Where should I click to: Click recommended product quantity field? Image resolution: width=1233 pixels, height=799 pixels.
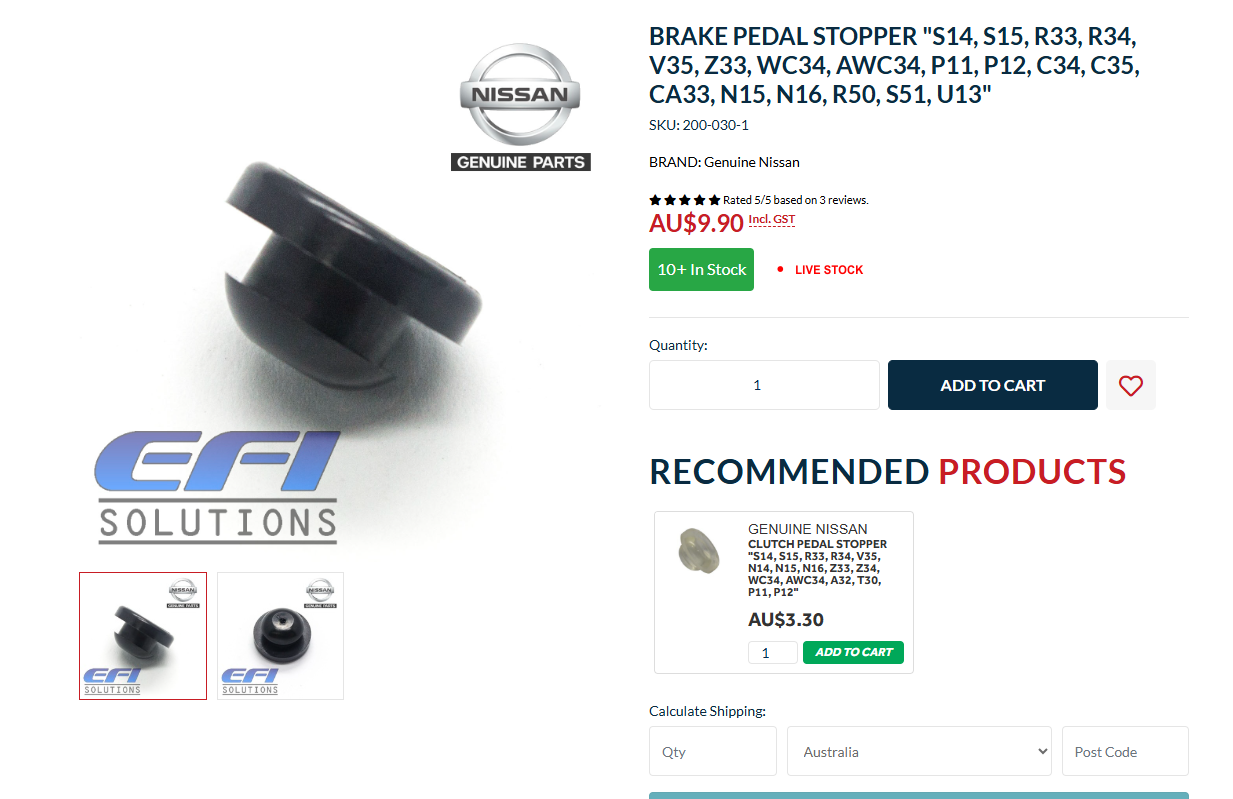[773, 652]
